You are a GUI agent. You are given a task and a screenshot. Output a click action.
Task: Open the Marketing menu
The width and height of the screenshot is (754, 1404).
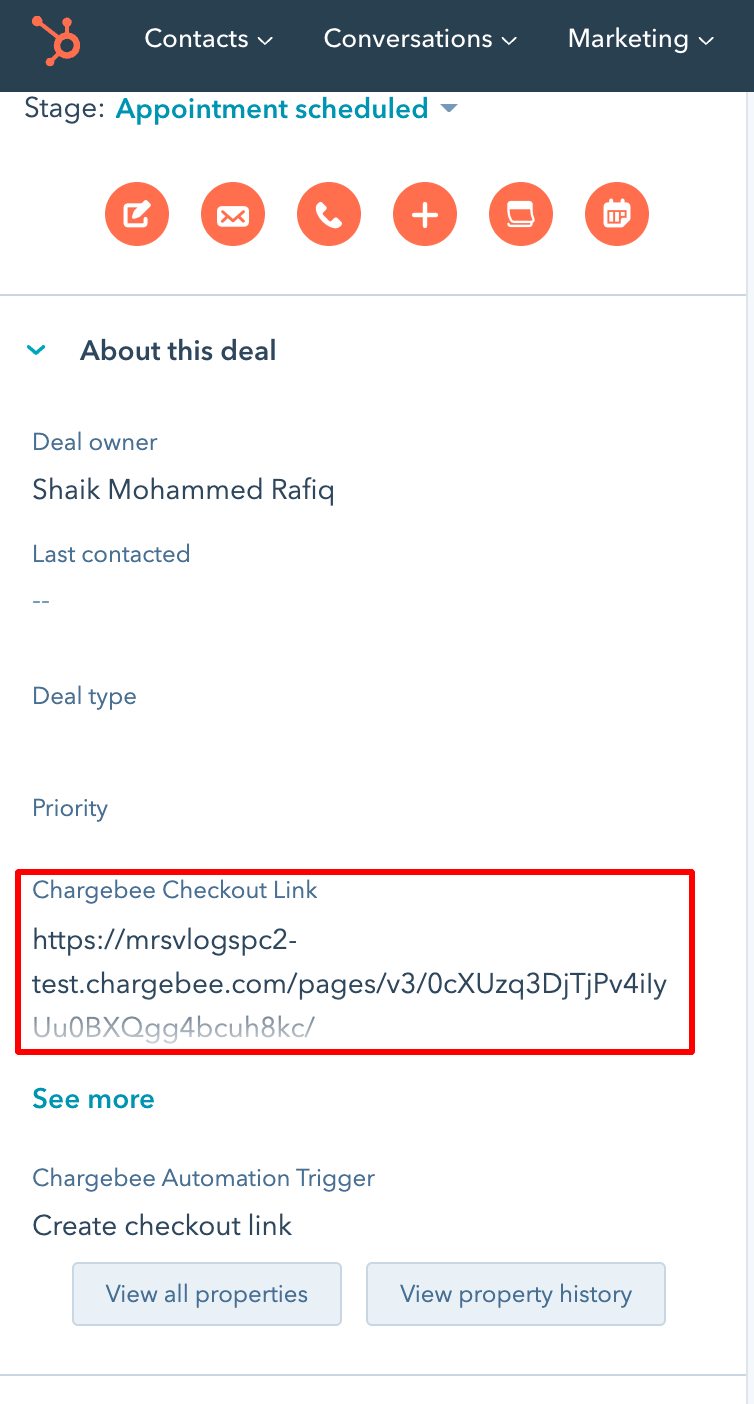pyautogui.click(x=640, y=39)
